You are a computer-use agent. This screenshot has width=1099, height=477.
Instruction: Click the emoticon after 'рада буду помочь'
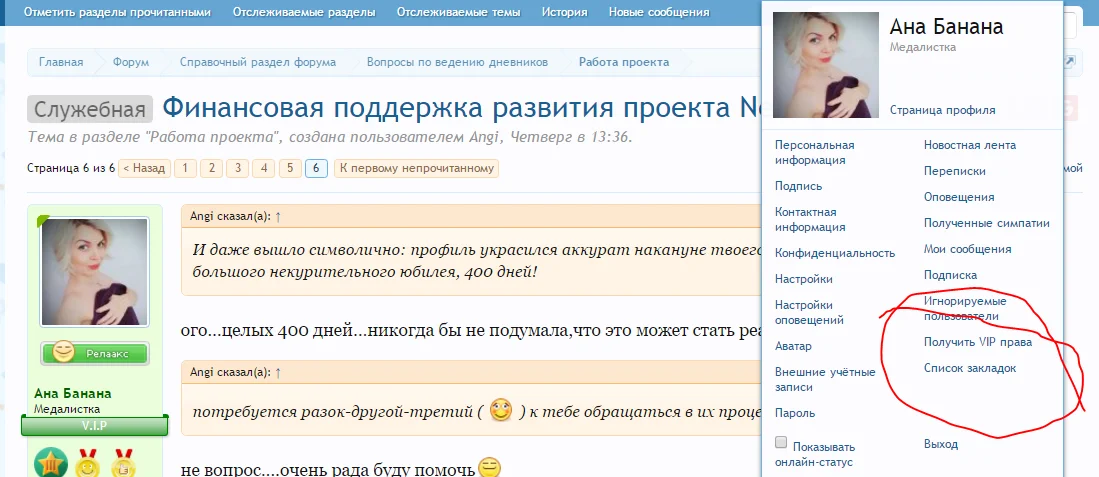point(489,468)
